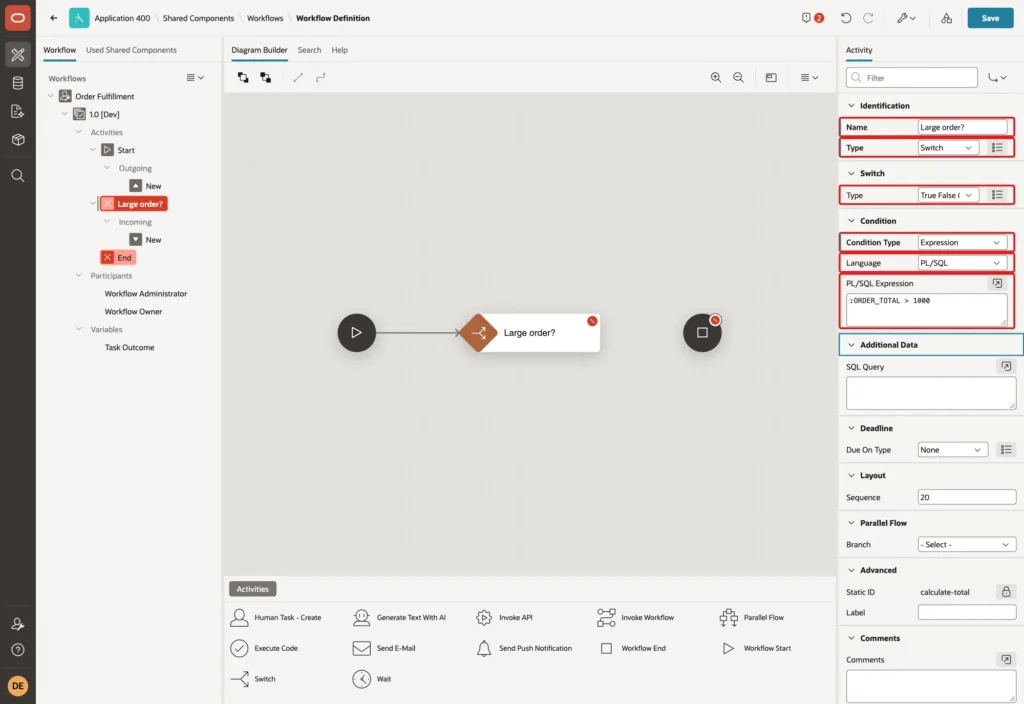
Task: Open Due On Type quick pick list
Action: click(x=1006, y=449)
